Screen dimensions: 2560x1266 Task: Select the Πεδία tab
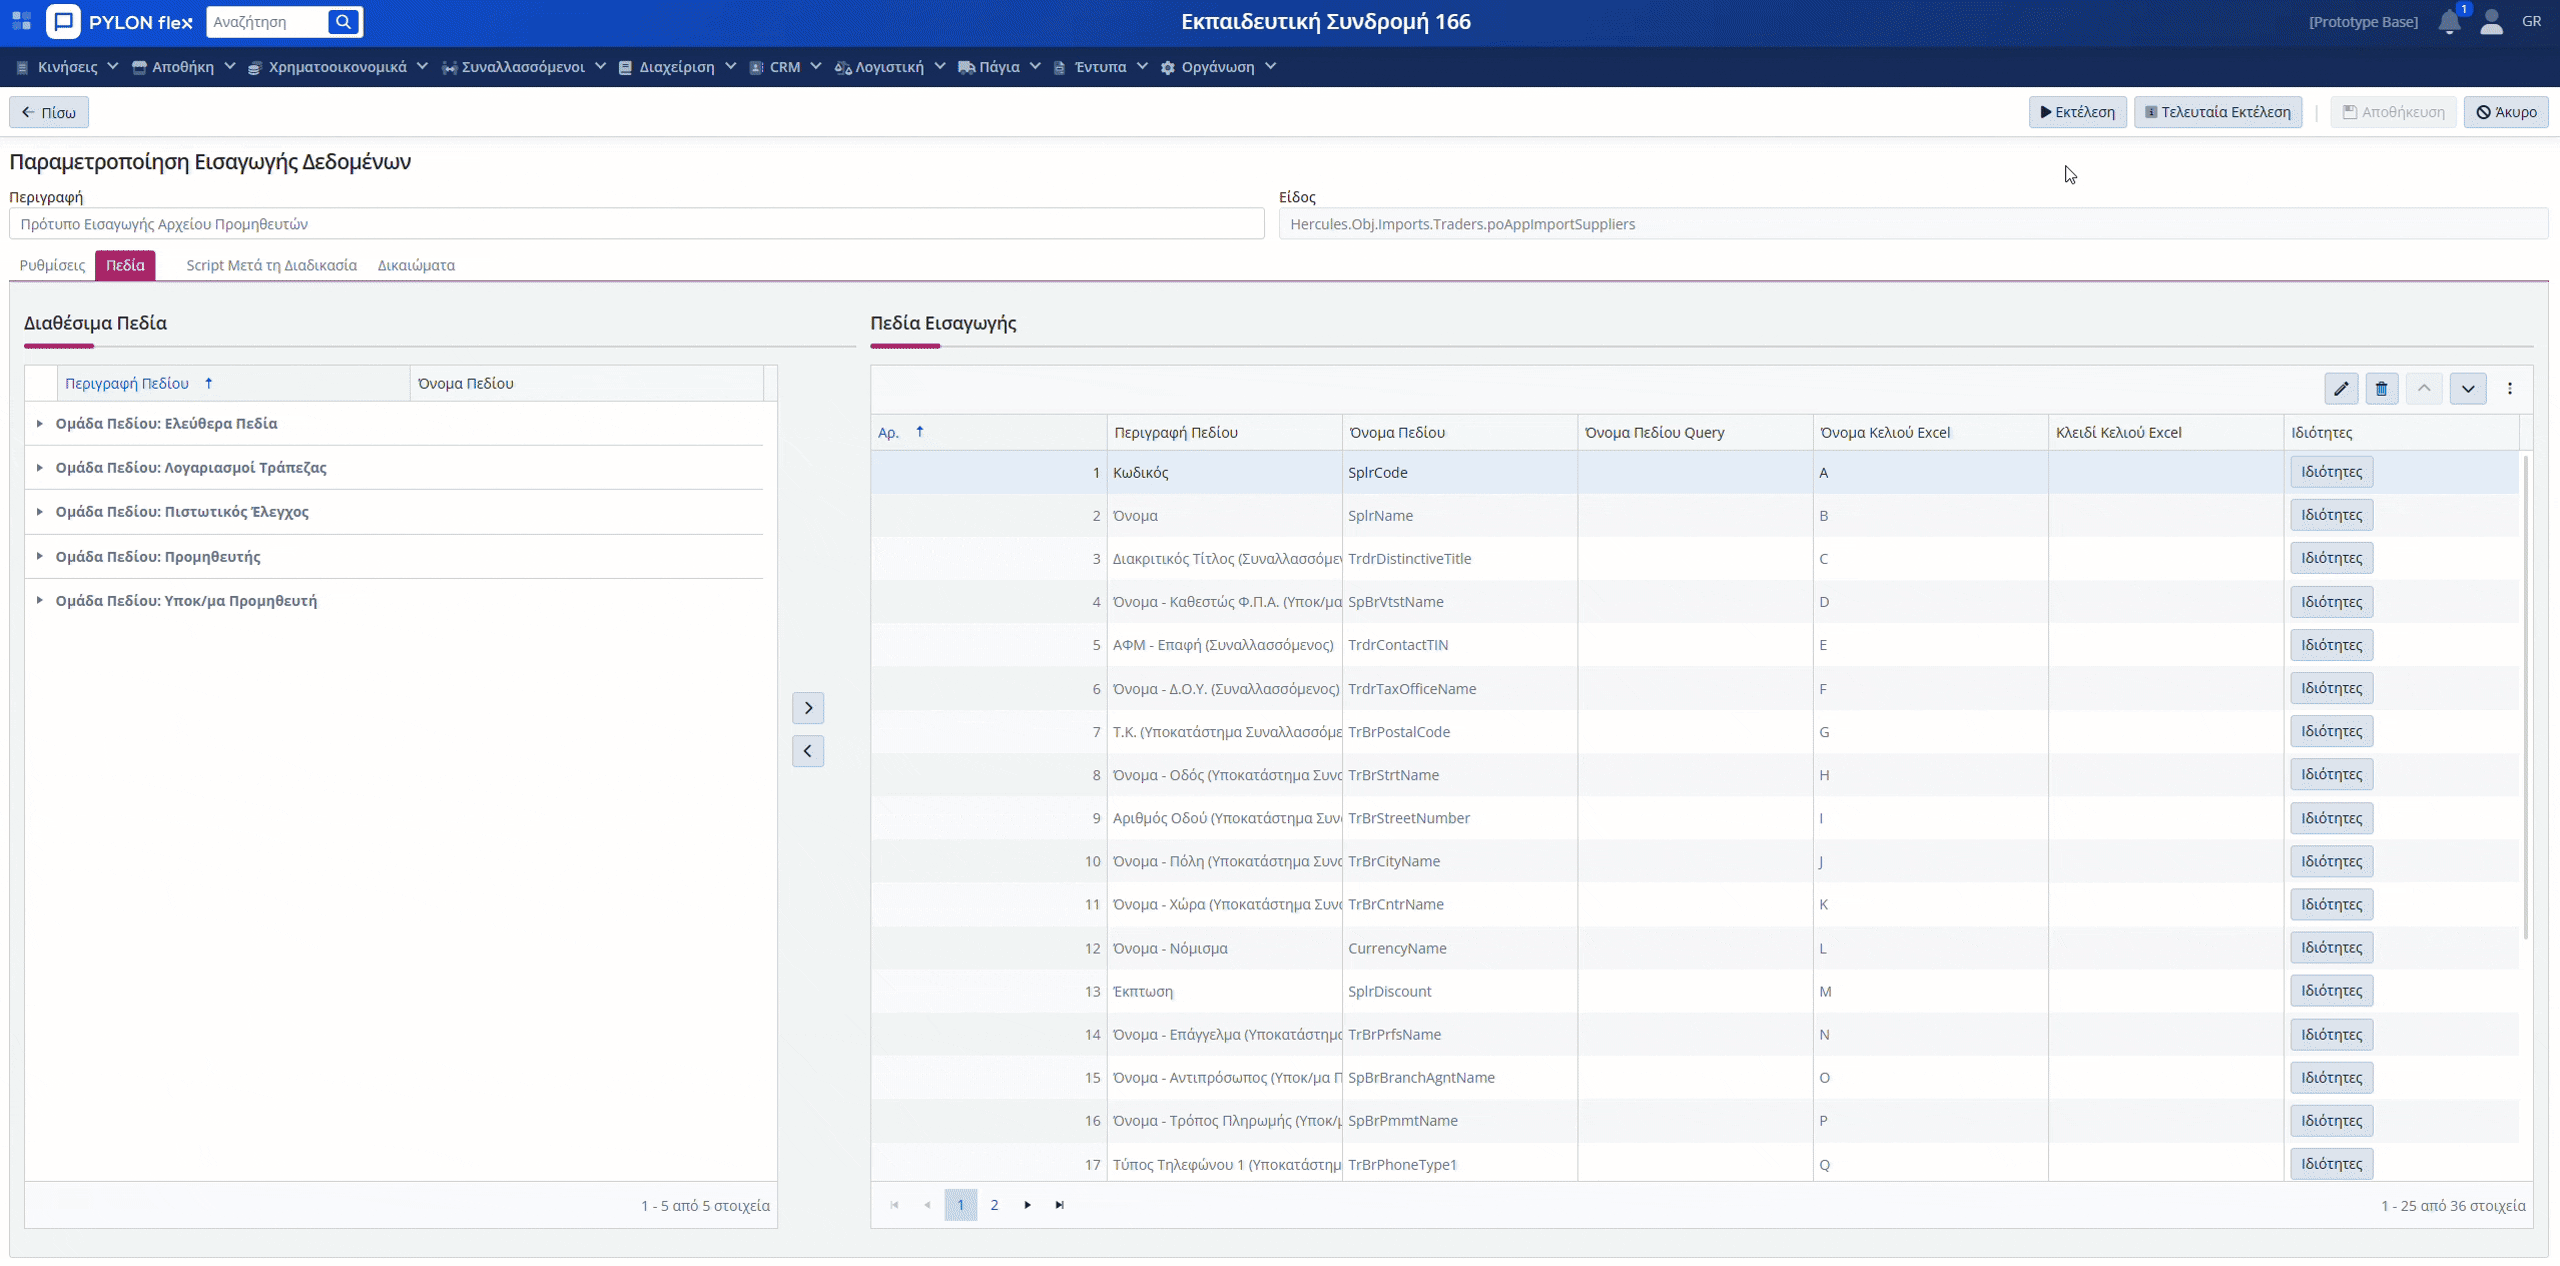(x=125, y=265)
